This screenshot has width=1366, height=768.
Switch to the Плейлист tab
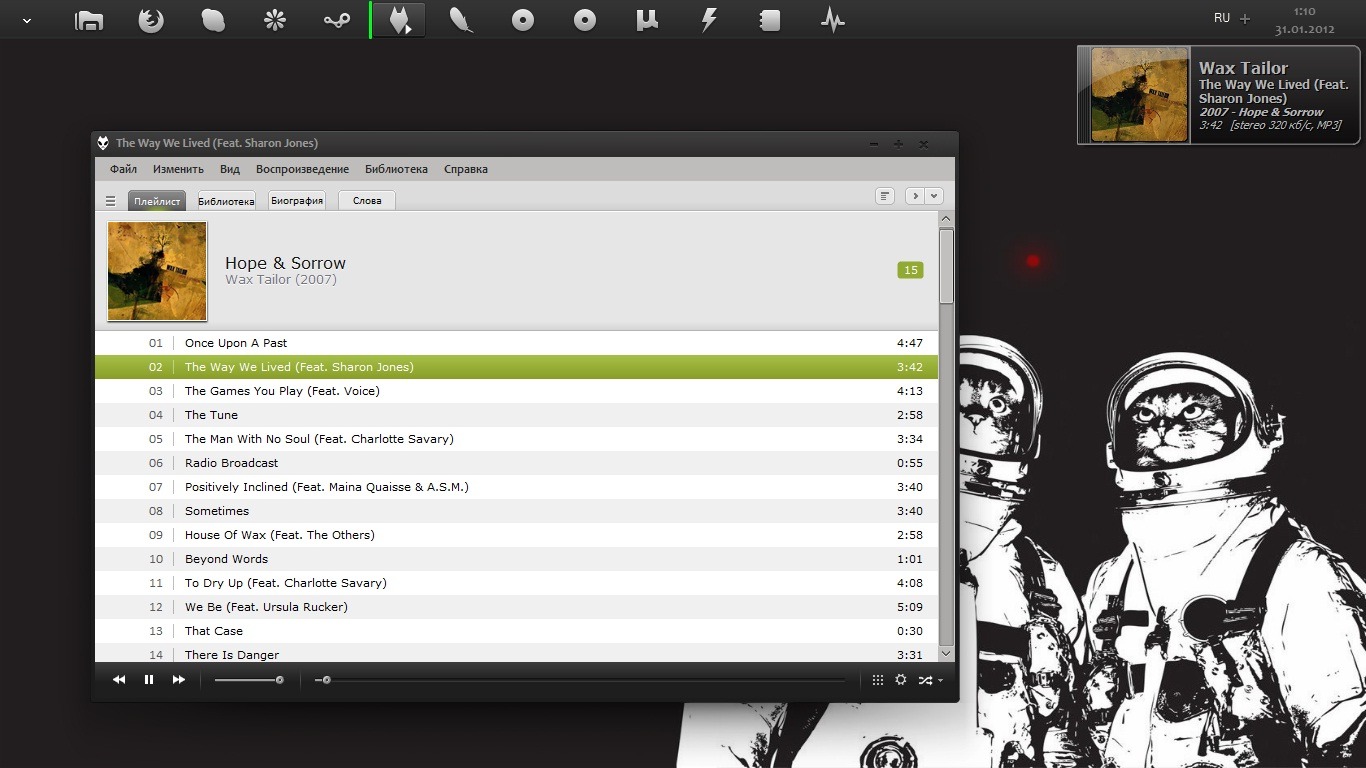[x=157, y=201]
